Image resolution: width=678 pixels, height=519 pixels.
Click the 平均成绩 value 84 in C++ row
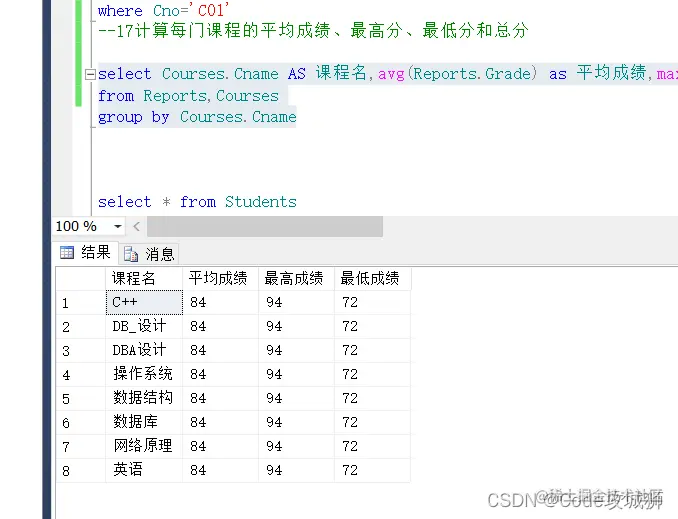pyautogui.click(x=221, y=302)
